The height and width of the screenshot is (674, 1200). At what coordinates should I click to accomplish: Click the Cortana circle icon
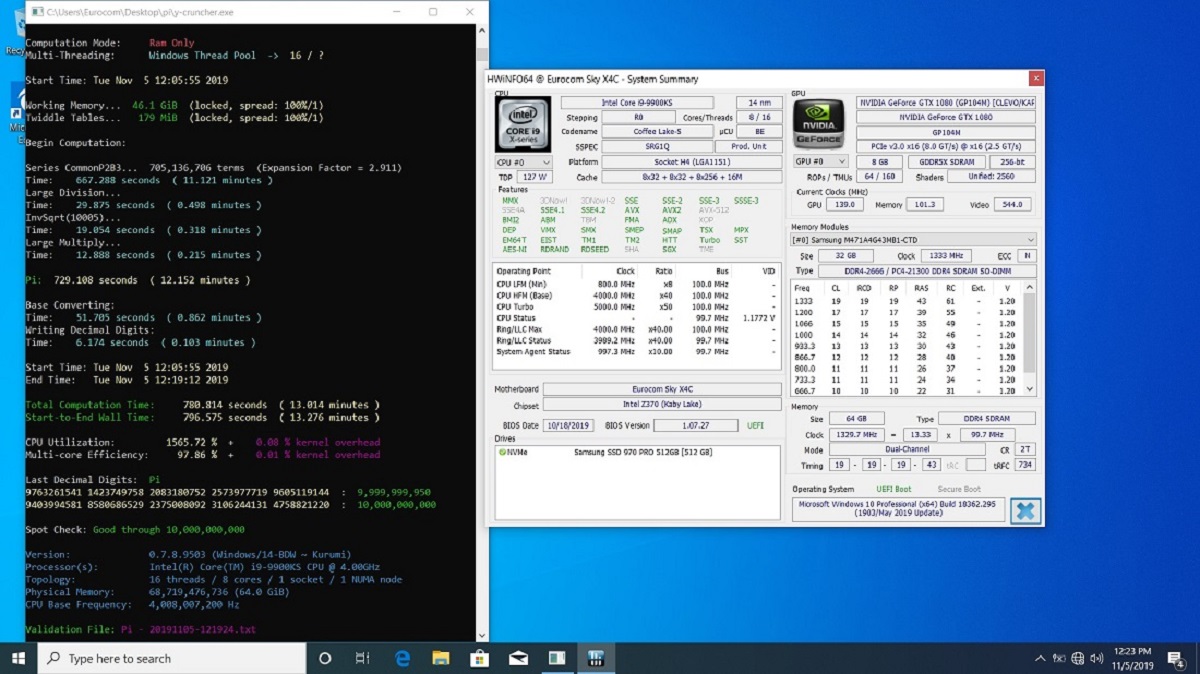325,658
